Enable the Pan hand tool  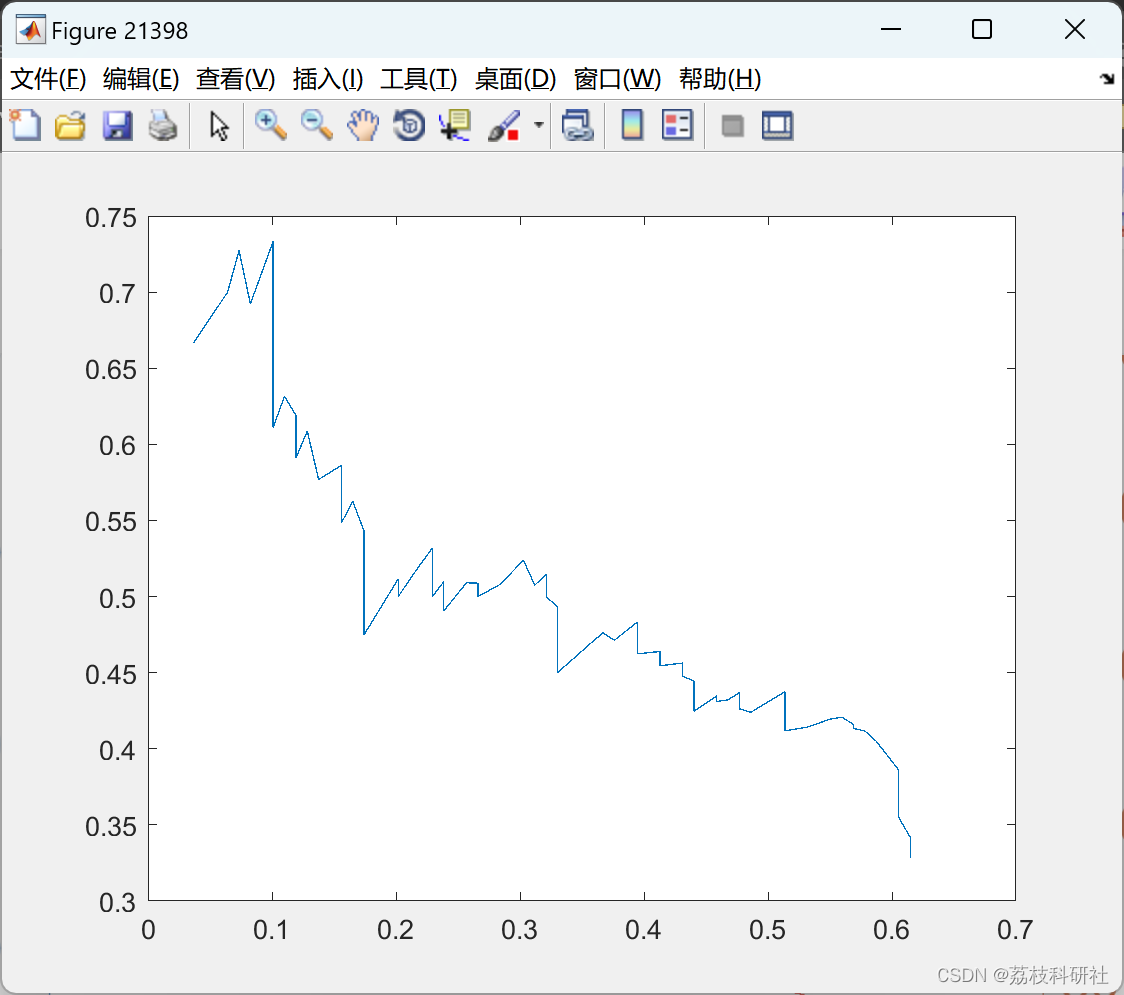pos(363,126)
